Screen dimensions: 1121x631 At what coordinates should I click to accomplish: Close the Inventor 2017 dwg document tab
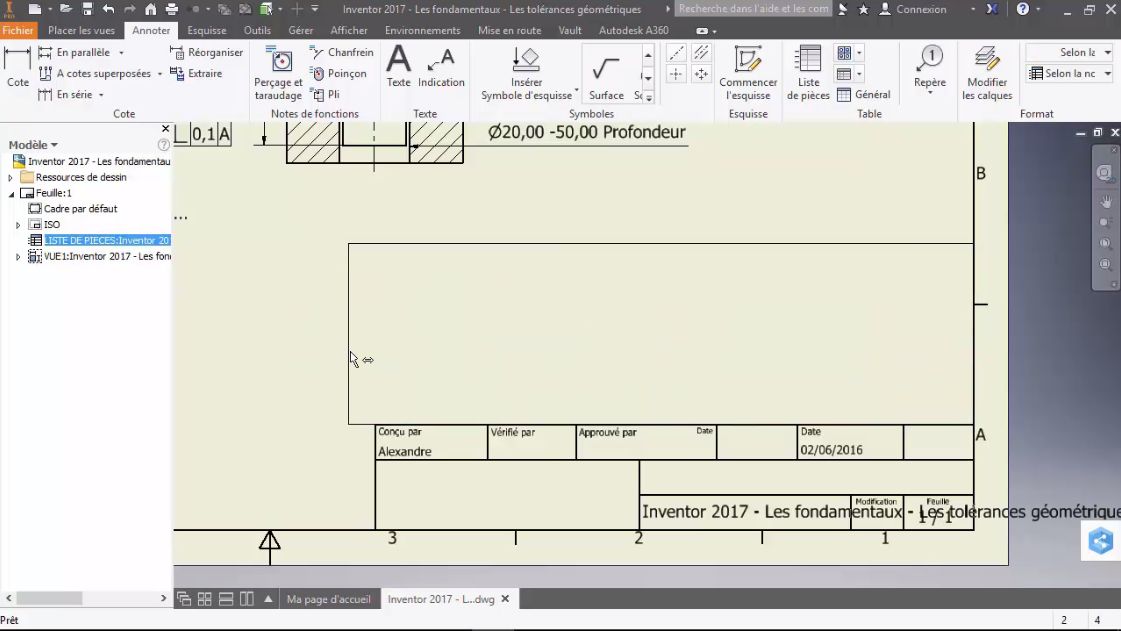[x=505, y=599]
